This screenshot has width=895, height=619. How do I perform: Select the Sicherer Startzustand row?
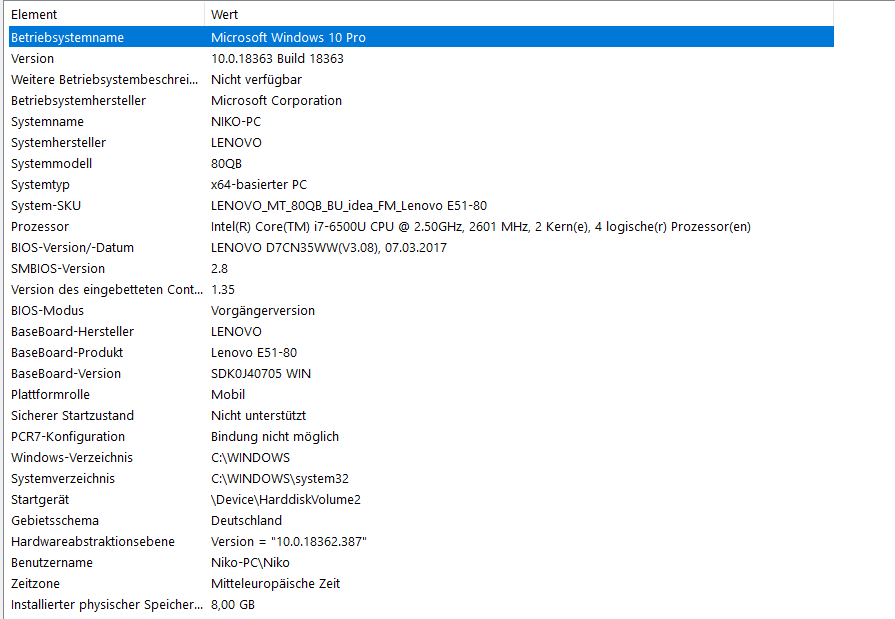pyautogui.click(x=421, y=416)
